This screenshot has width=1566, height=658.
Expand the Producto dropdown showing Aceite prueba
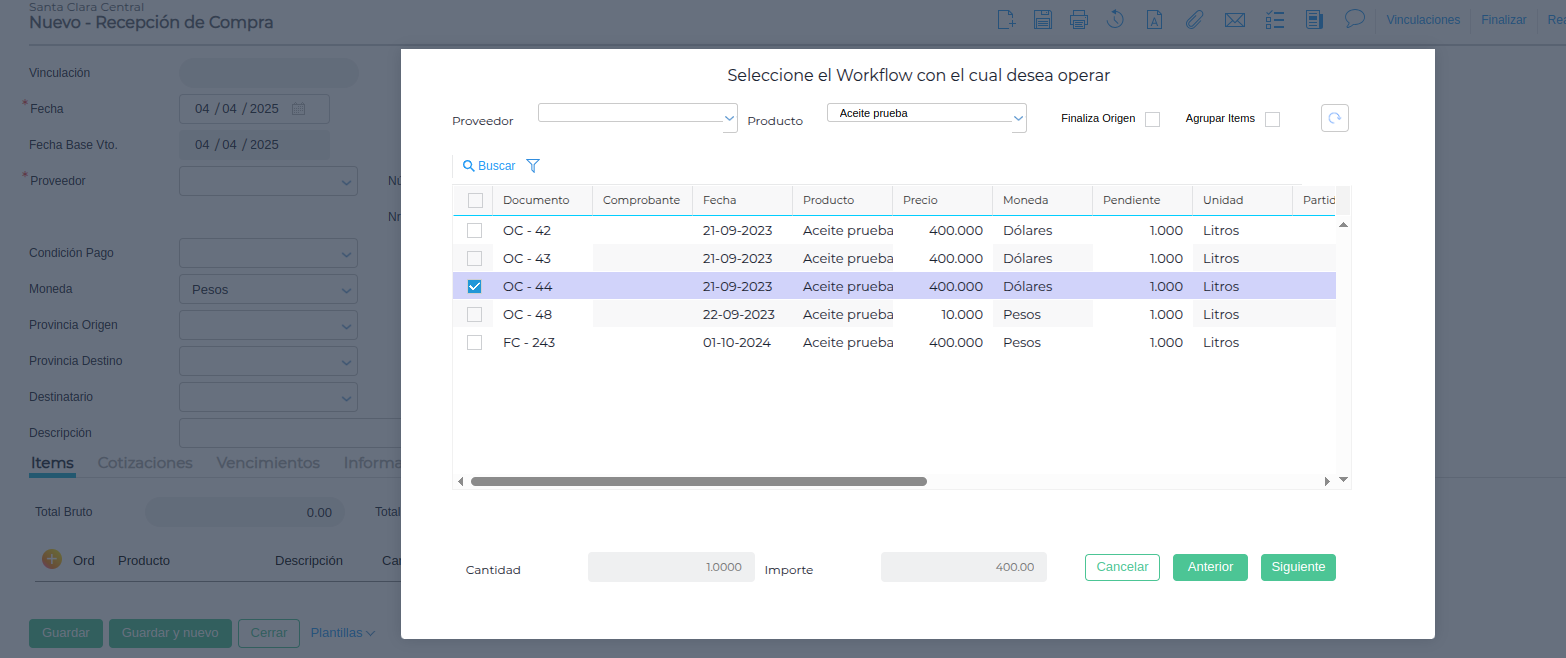(x=926, y=114)
